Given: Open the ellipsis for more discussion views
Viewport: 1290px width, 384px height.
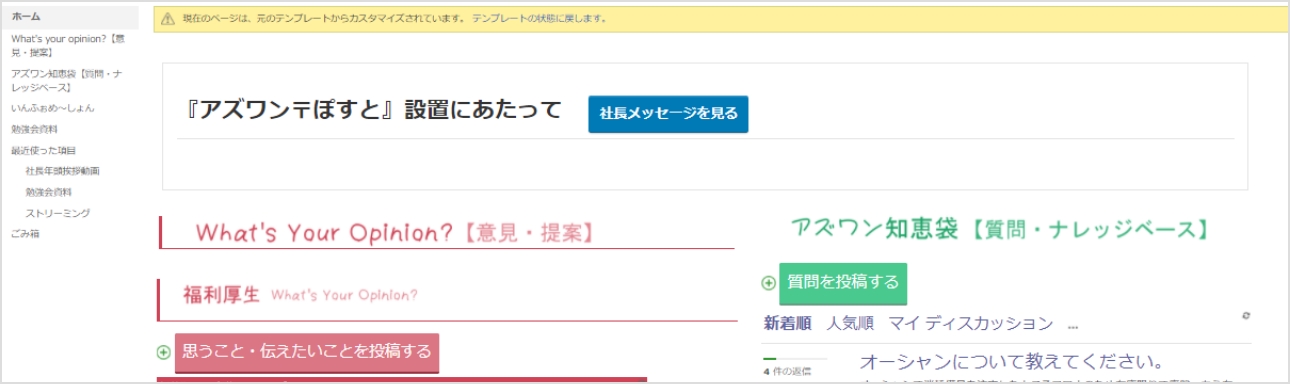Looking at the screenshot, I should click(1073, 325).
